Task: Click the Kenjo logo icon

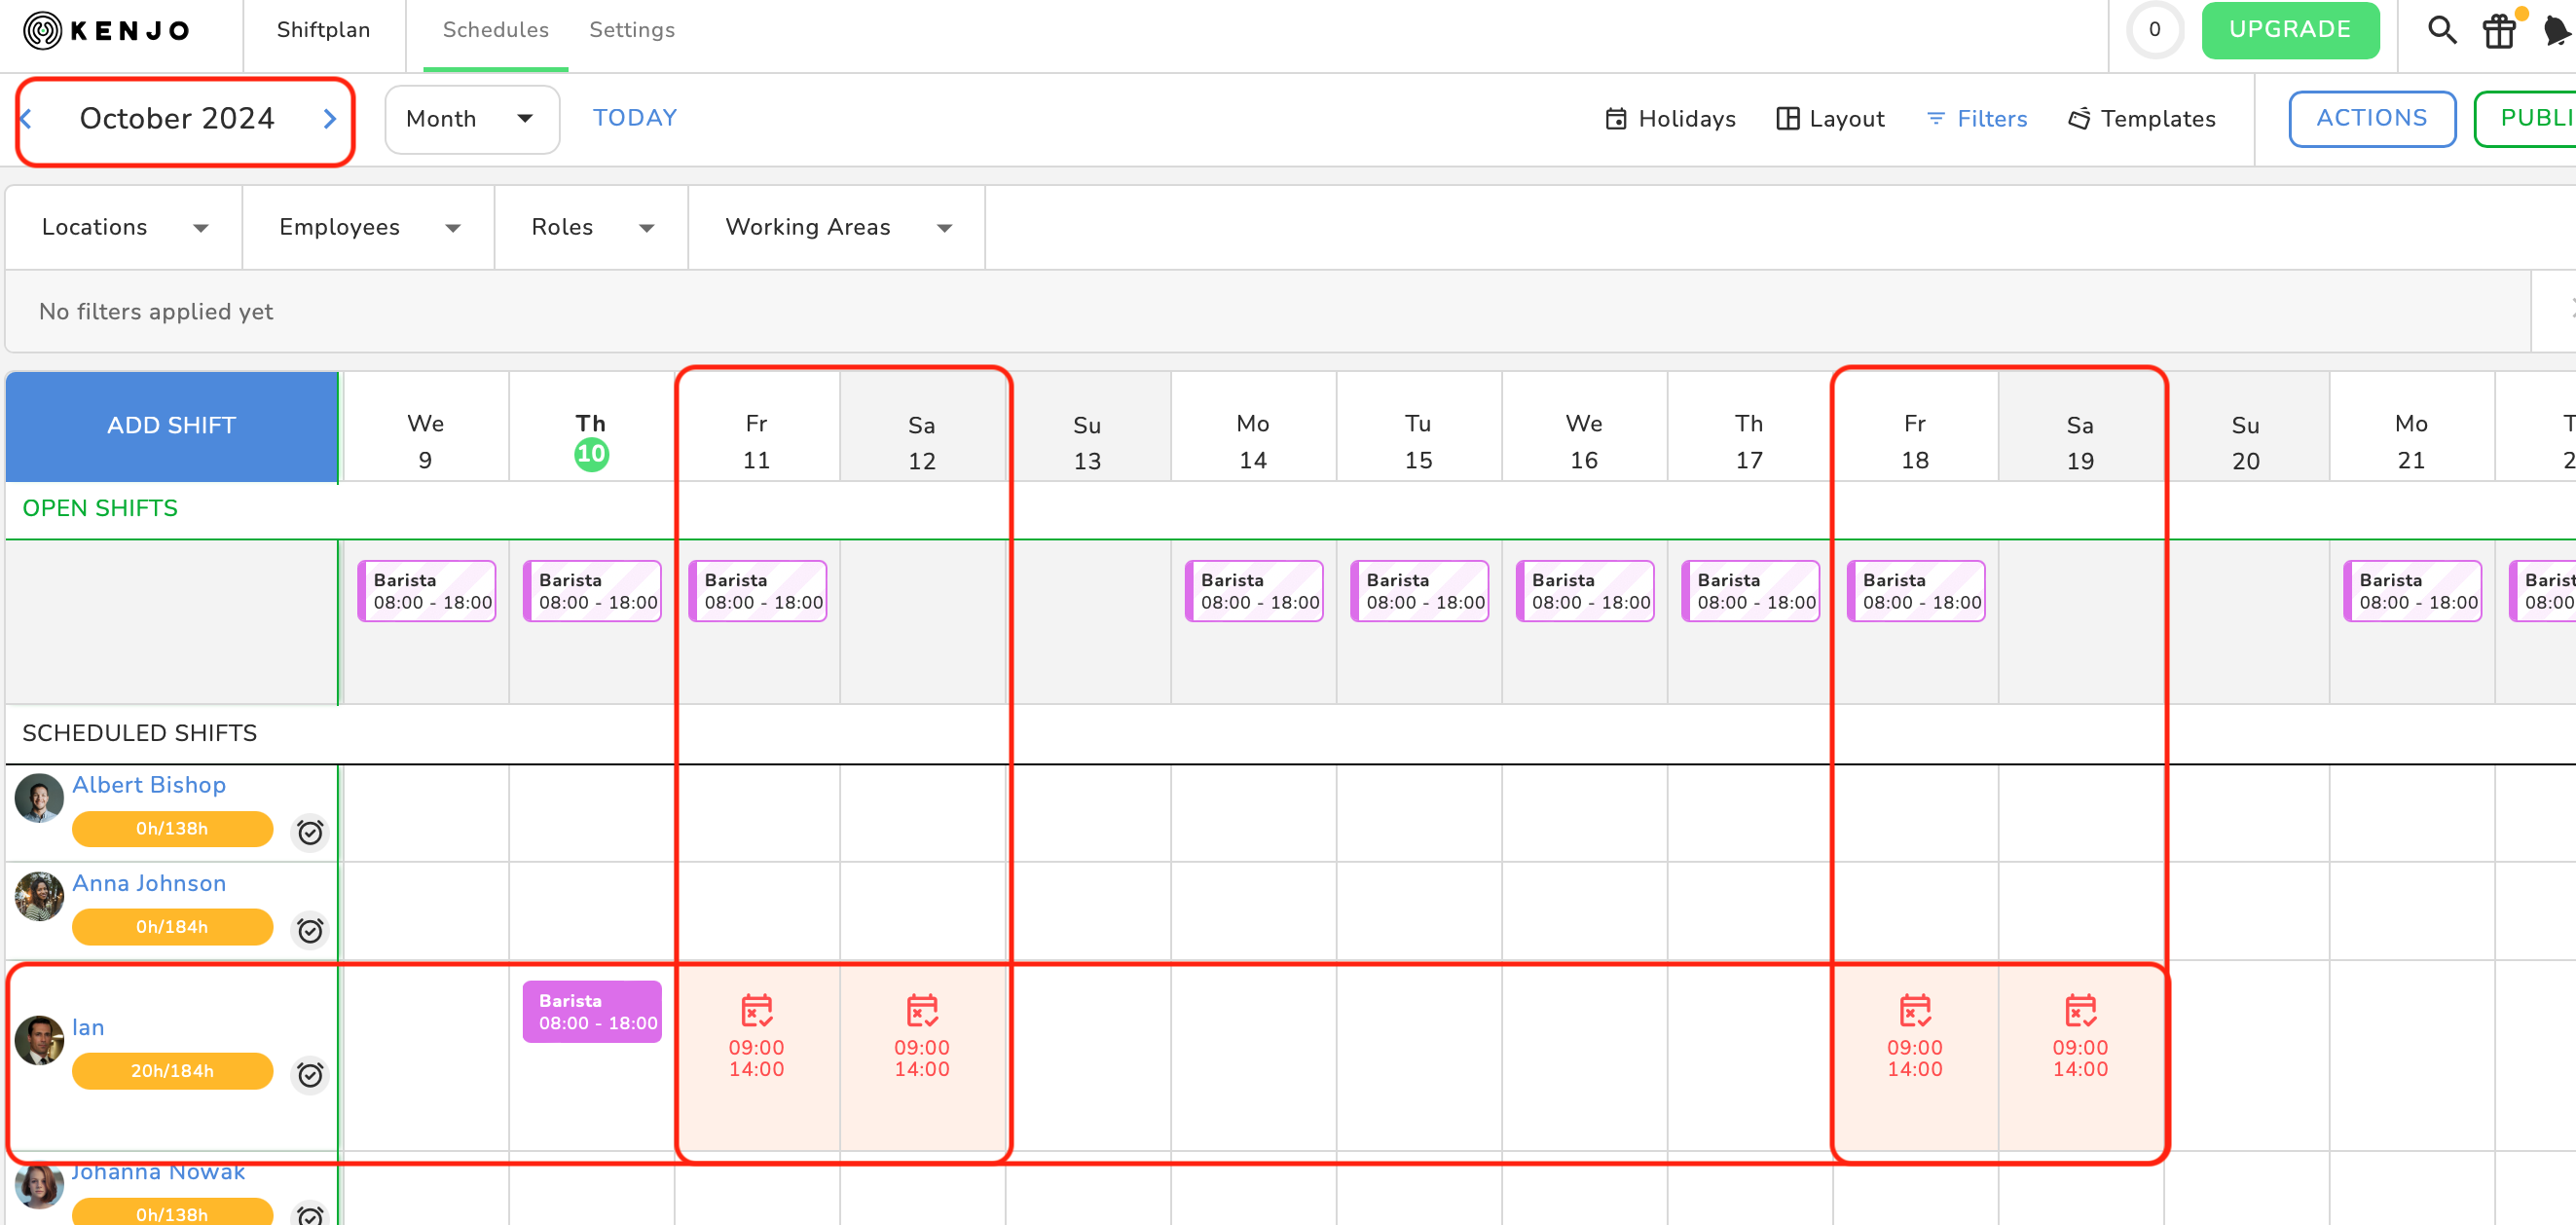Action: pyautogui.click(x=42, y=30)
